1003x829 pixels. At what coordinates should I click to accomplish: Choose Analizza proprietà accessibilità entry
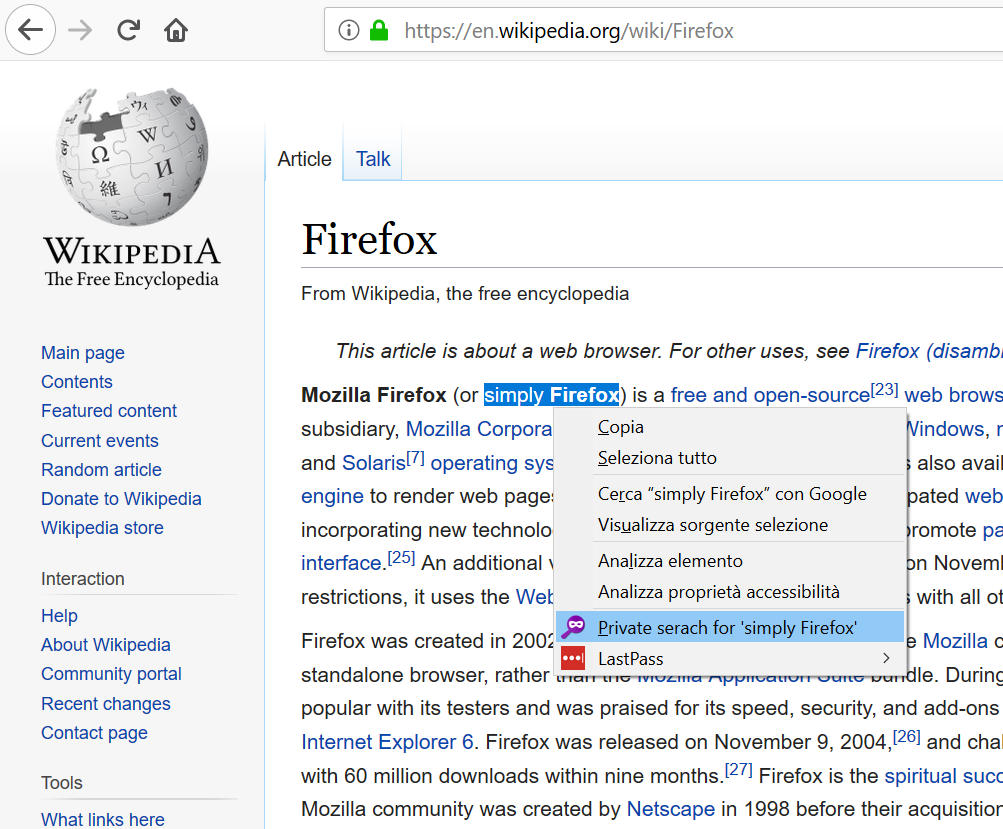coord(730,592)
